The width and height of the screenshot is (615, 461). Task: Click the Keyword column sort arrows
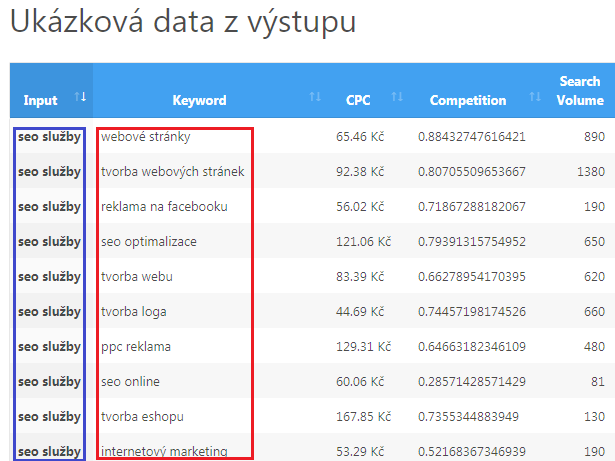(x=315, y=97)
